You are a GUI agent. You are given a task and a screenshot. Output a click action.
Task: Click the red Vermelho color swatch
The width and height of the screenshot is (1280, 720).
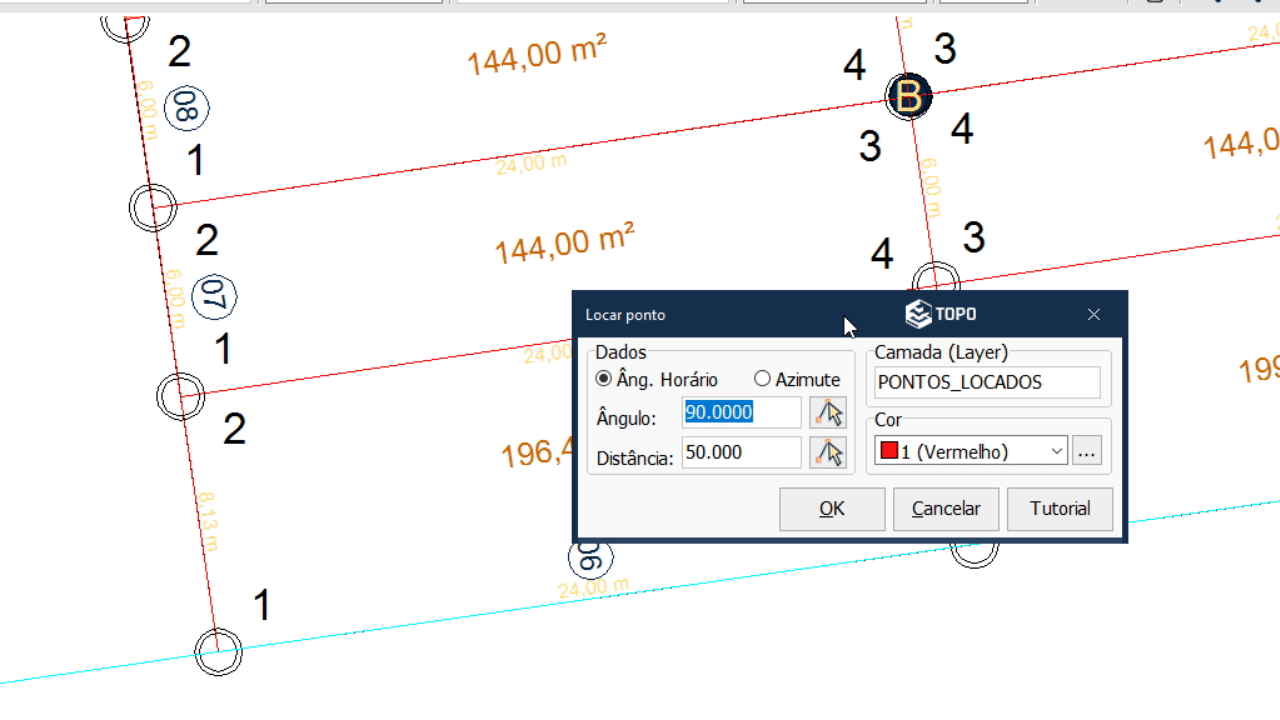point(889,452)
